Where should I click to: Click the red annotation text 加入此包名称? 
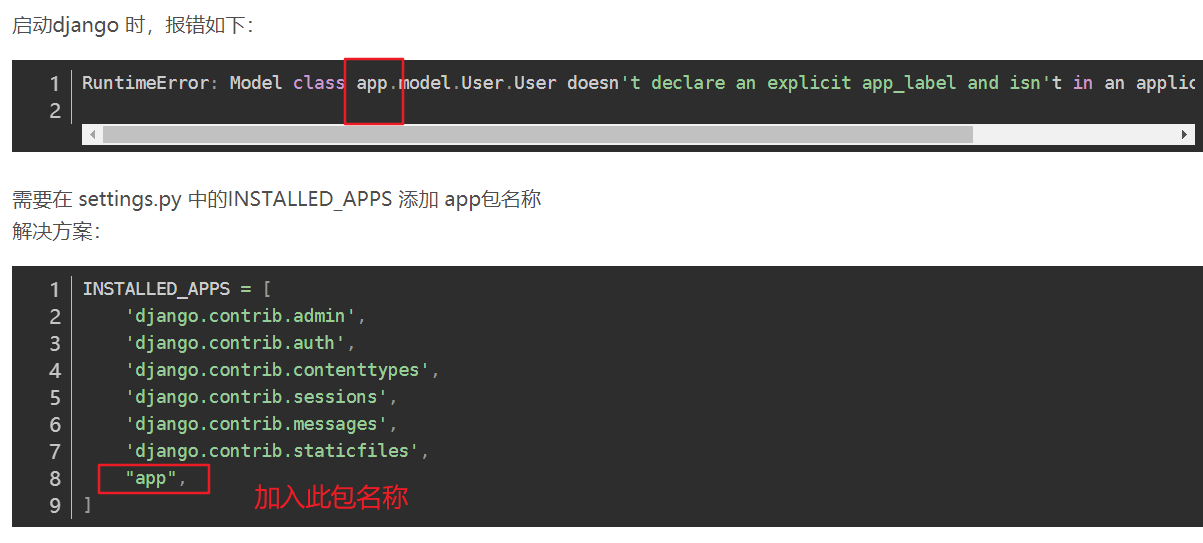click(330, 497)
